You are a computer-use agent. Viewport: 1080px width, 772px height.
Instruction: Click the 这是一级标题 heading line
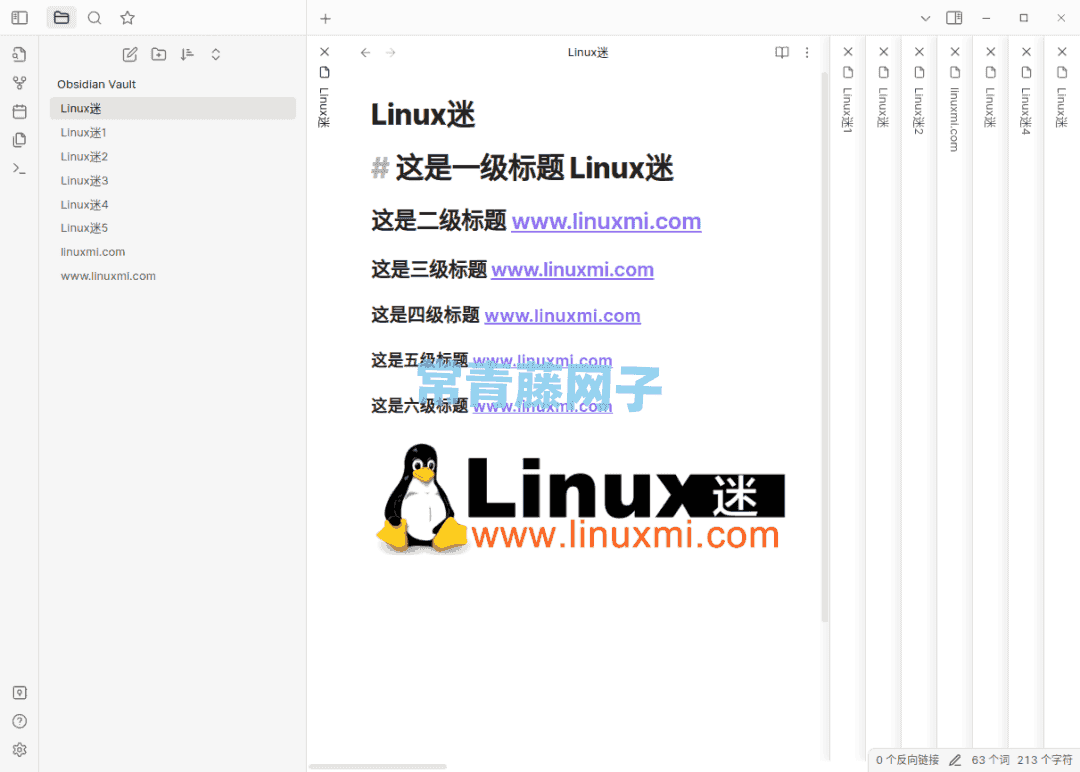[523, 169]
